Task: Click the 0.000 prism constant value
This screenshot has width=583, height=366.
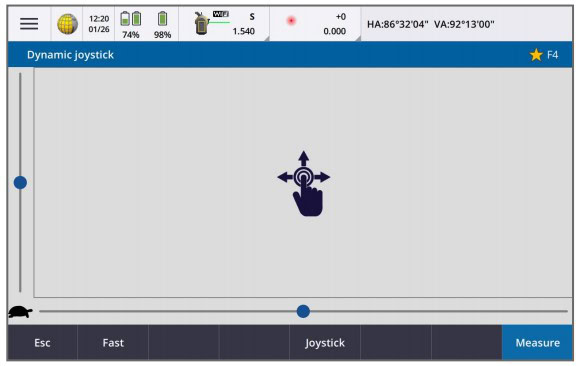Action: 335,31
